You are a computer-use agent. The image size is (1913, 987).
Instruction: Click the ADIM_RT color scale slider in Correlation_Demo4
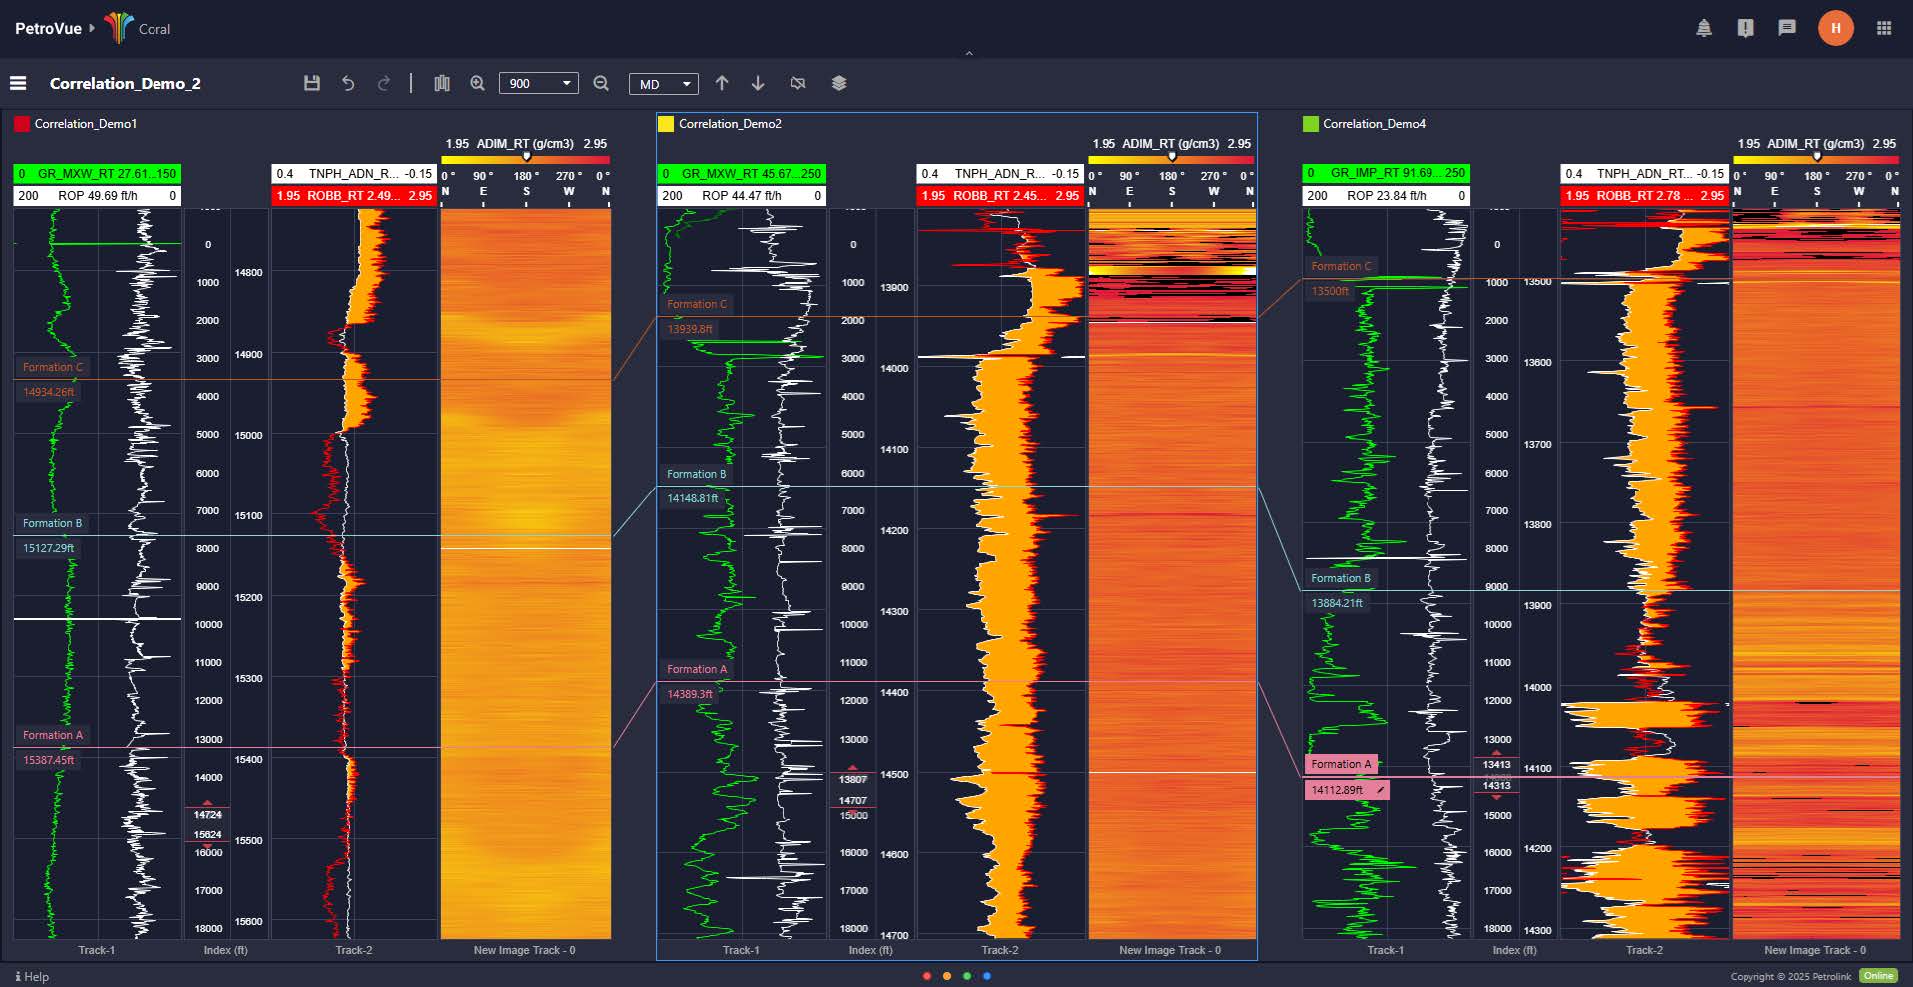pos(1817,157)
